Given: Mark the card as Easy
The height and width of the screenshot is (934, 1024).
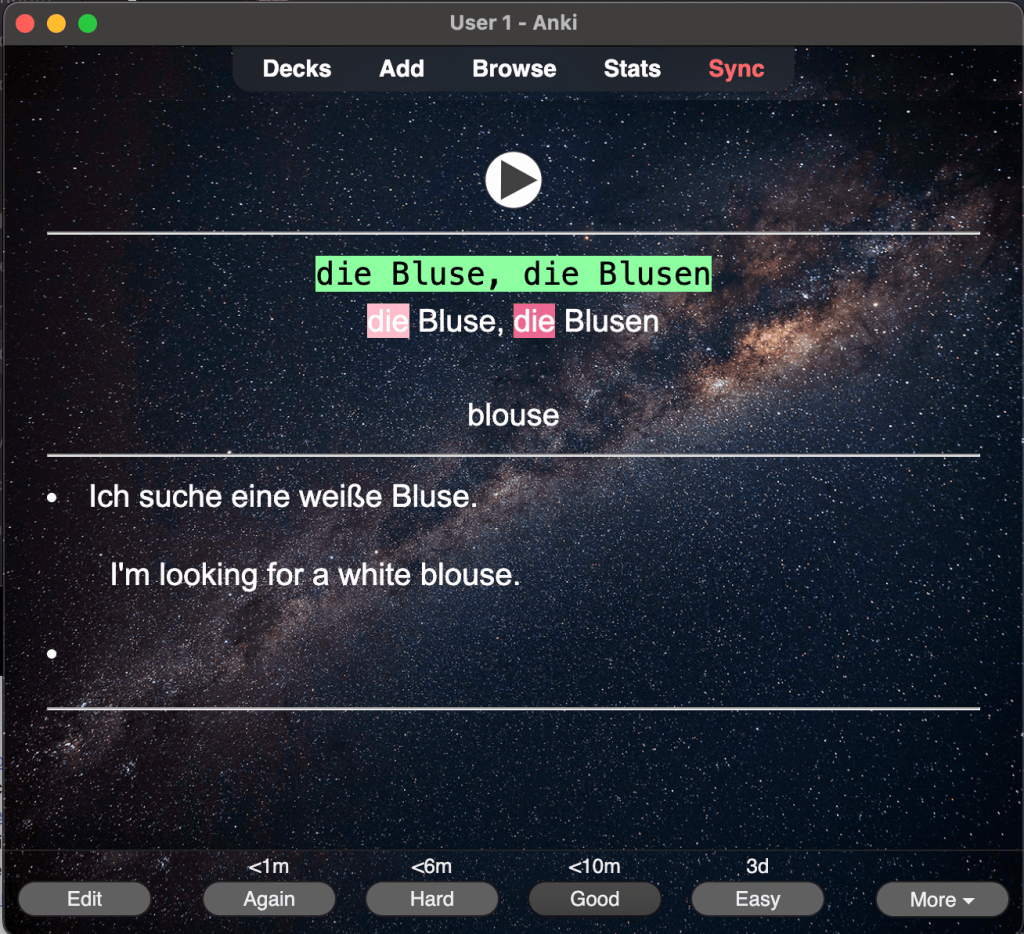Looking at the screenshot, I should tap(757, 899).
